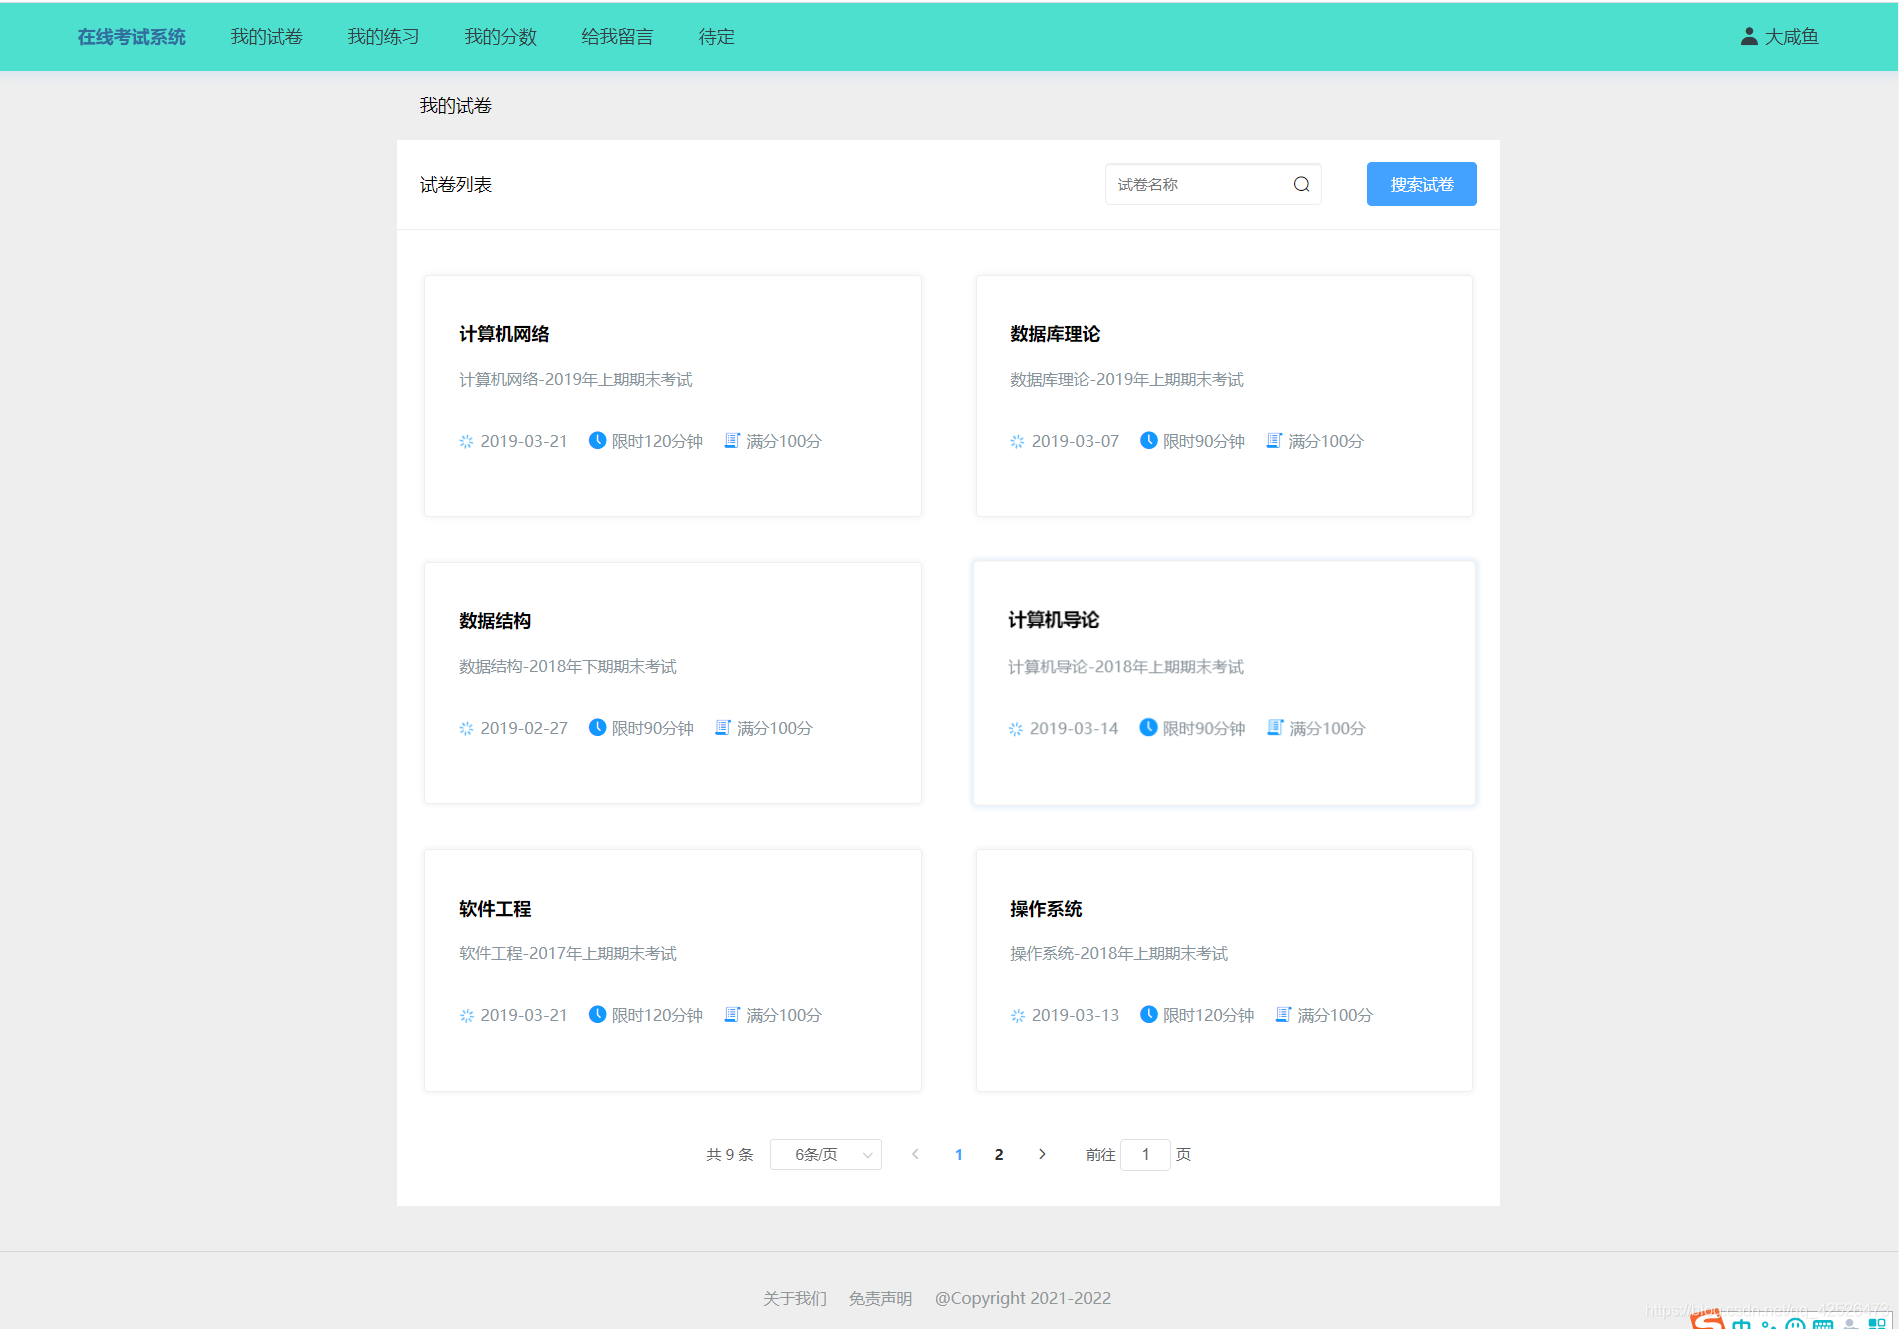The image size is (1899, 1329).
Task: Click the search magnifier icon in input
Action: pyautogui.click(x=1301, y=184)
